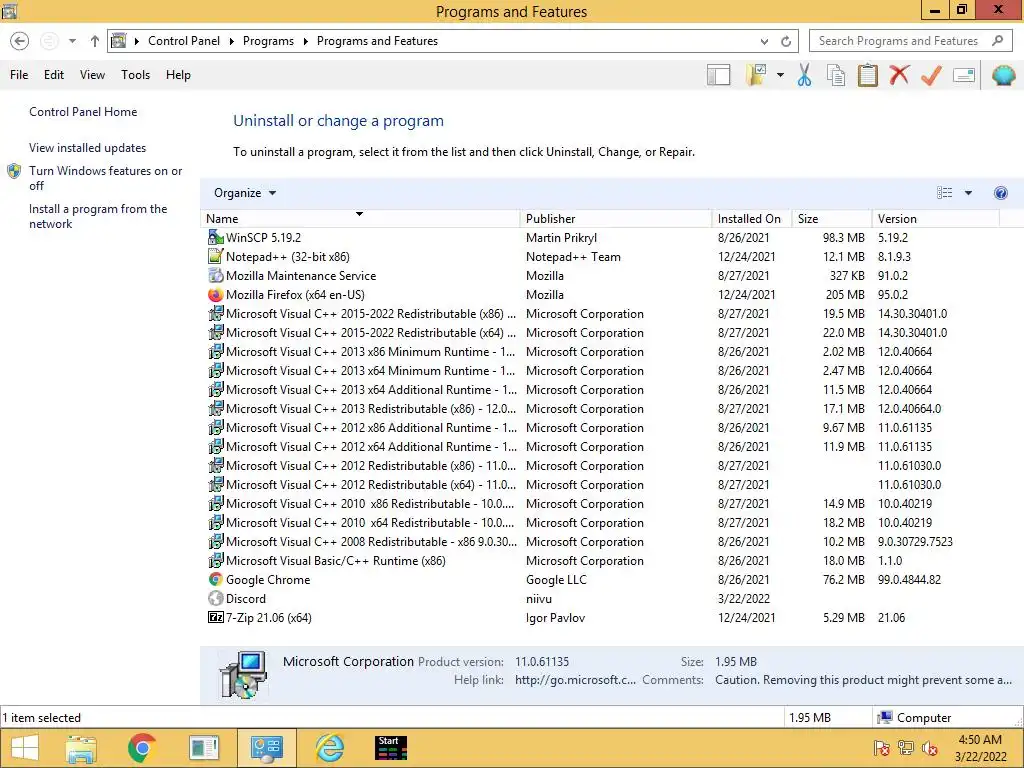
Task: Open the File menu
Action: (x=19, y=75)
